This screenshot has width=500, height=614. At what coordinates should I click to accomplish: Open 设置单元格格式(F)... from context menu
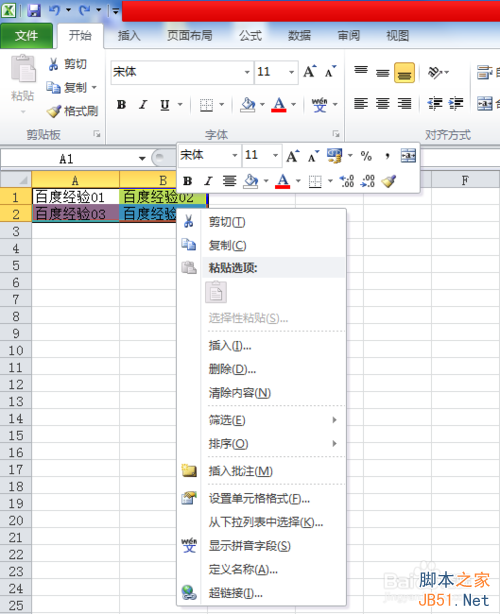[262, 498]
